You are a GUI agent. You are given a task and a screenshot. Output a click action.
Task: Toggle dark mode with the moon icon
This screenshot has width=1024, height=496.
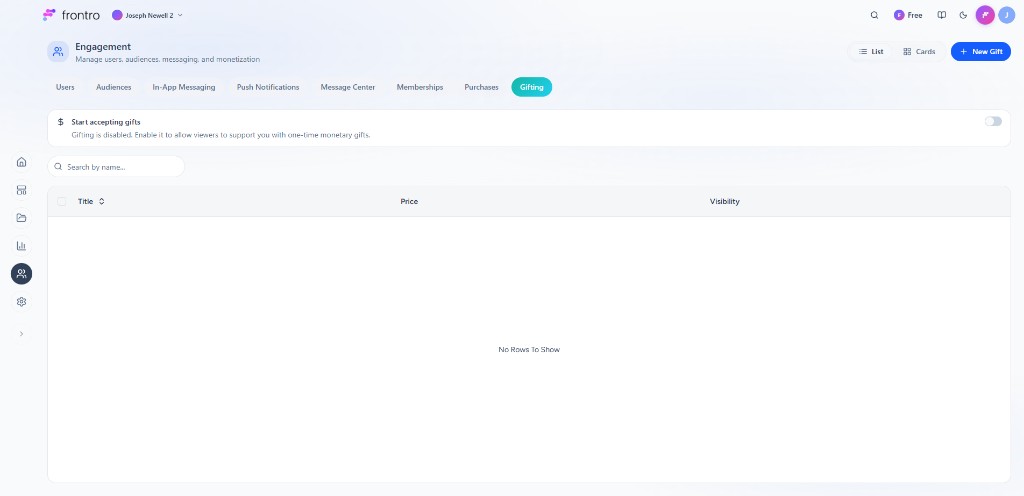point(963,15)
